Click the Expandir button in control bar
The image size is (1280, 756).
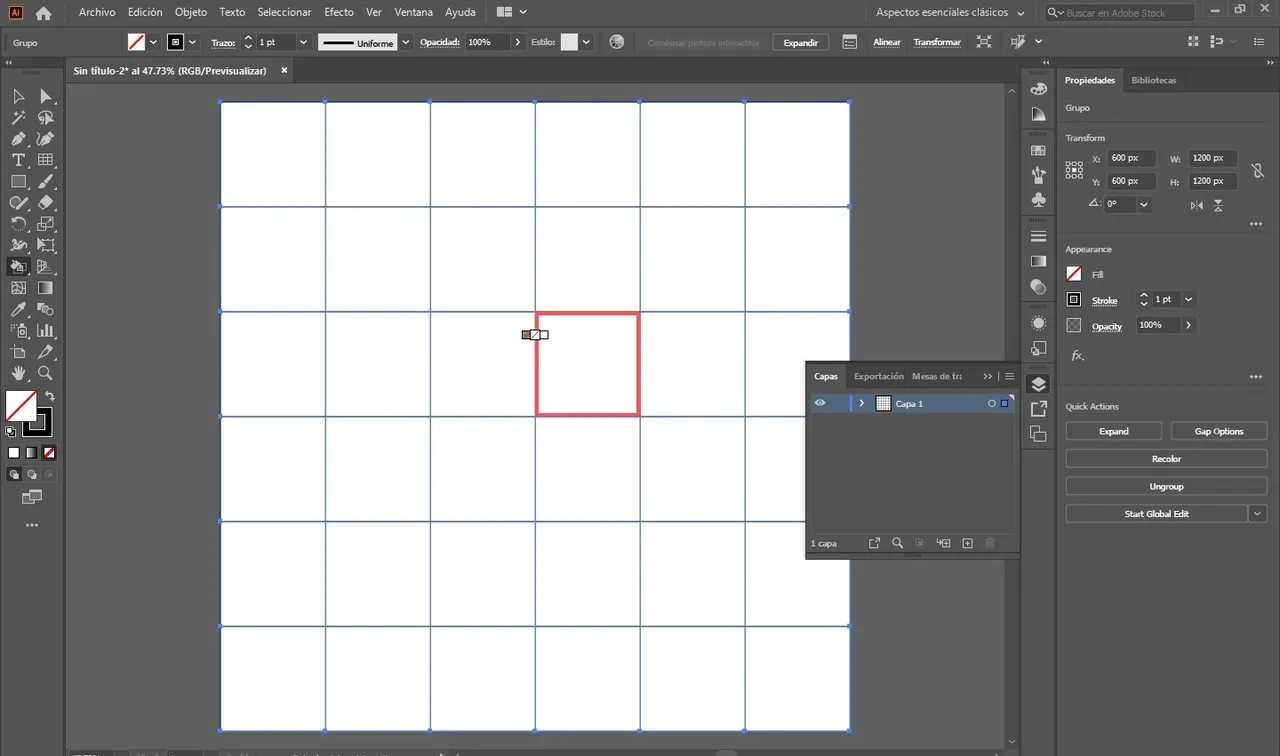click(800, 42)
